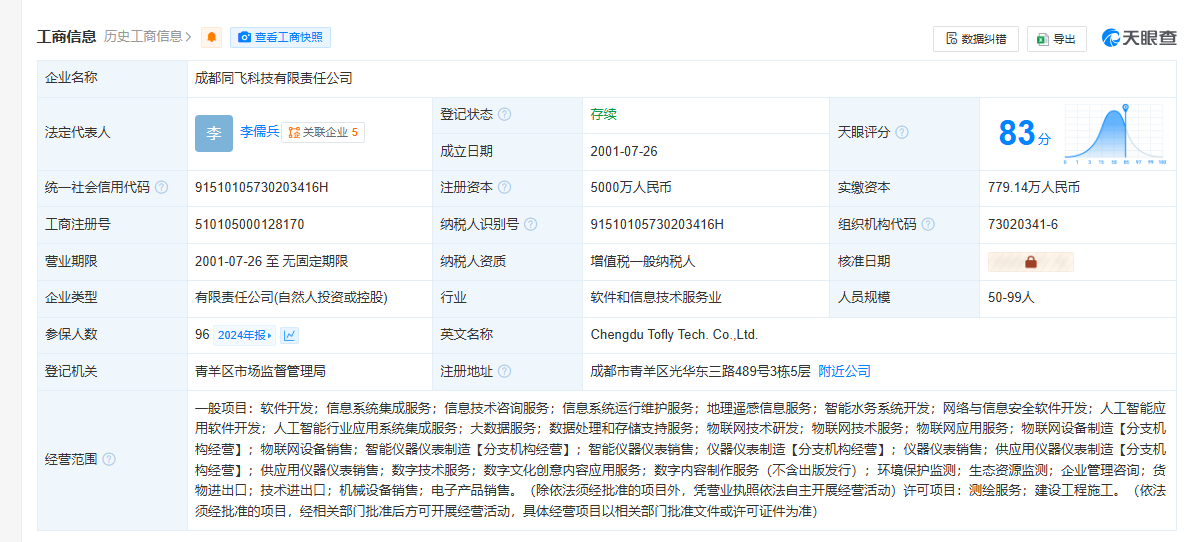Open legal representative 李儒兵 link
The width and height of the screenshot is (1185, 542).
[x=259, y=131]
